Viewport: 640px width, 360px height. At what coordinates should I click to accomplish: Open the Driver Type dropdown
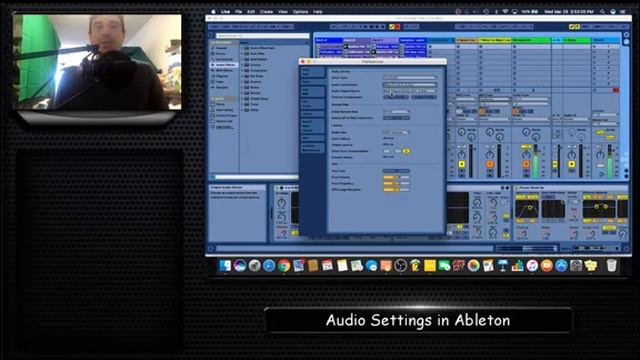(x=410, y=77)
